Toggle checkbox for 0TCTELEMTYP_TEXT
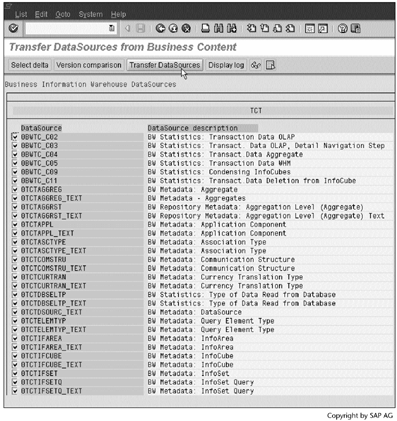This screenshot has height=421, width=397. pyautogui.click(x=14, y=329)
